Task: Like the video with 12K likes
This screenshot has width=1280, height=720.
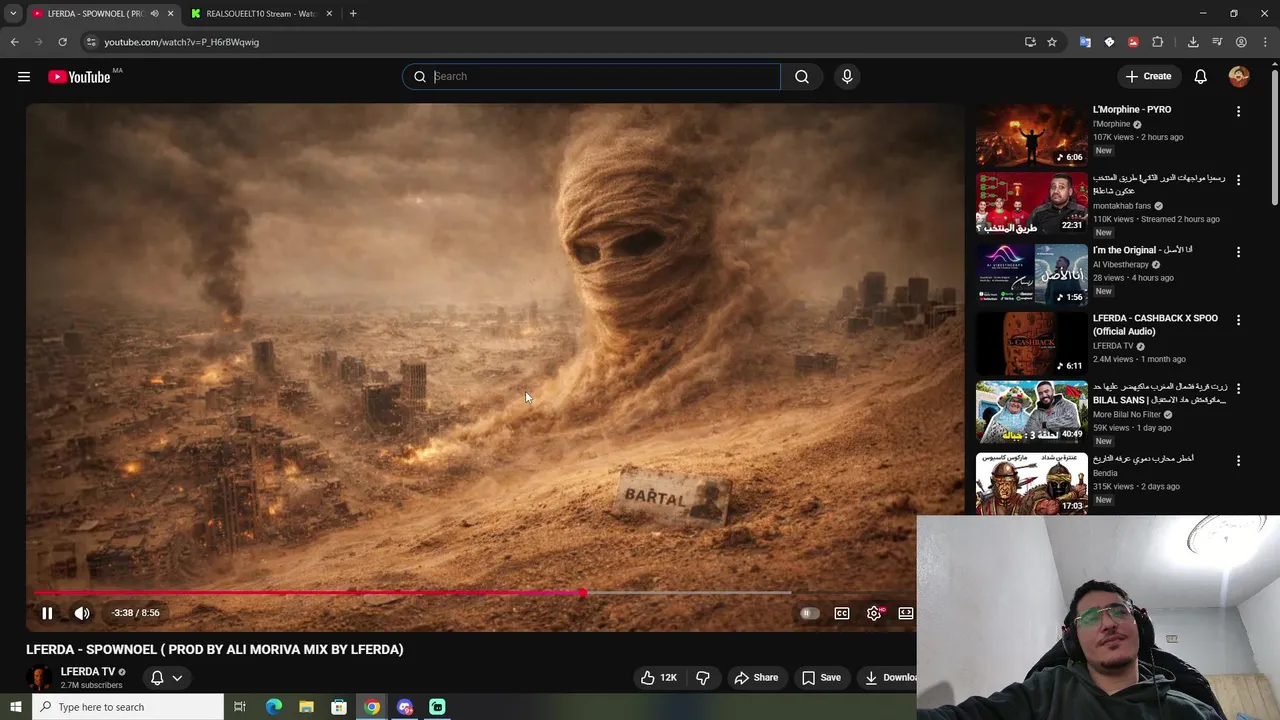Action: (659, 678)
